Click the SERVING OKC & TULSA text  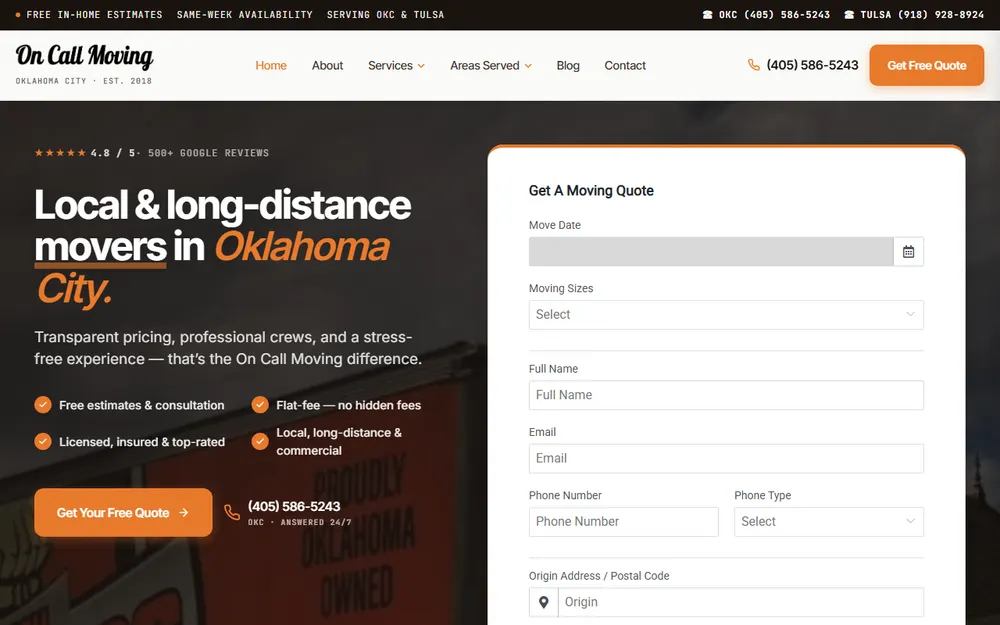(x=385, y=15)
